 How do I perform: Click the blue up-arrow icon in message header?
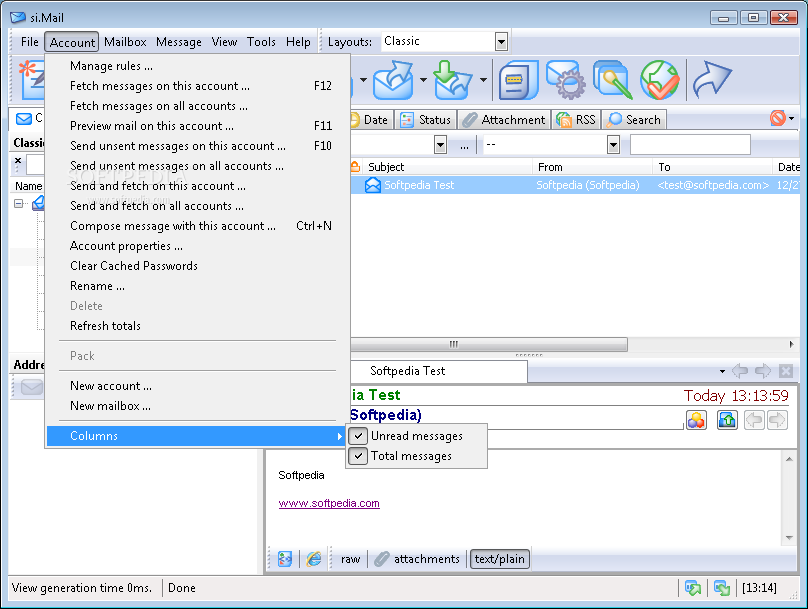[x=727, y=420]
